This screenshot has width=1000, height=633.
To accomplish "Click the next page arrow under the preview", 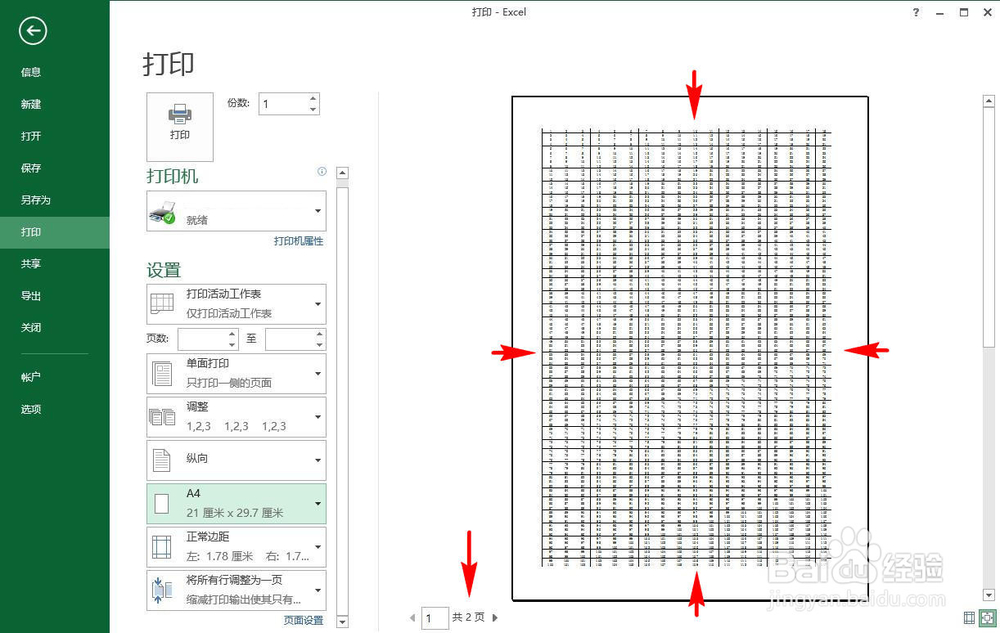I will (x=494, y=618).
